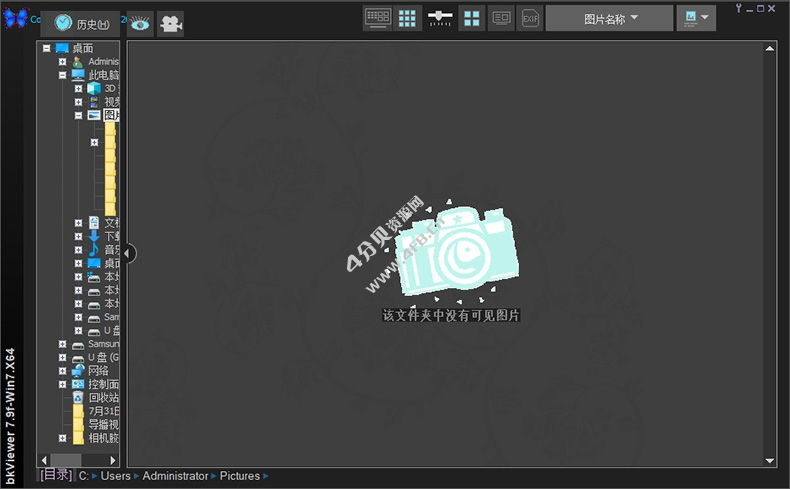The image size is (790, 489).
Task: Click the eye preview icon in toolbar
Action: pyautogui.click(x=140, y=24)
